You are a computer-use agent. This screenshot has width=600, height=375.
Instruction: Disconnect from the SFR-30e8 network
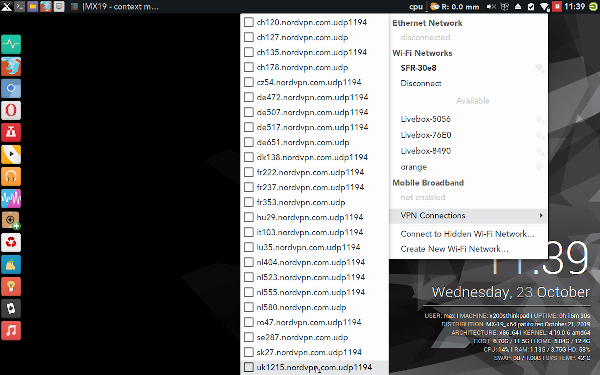pyautogui.click(x=421, y=83)
